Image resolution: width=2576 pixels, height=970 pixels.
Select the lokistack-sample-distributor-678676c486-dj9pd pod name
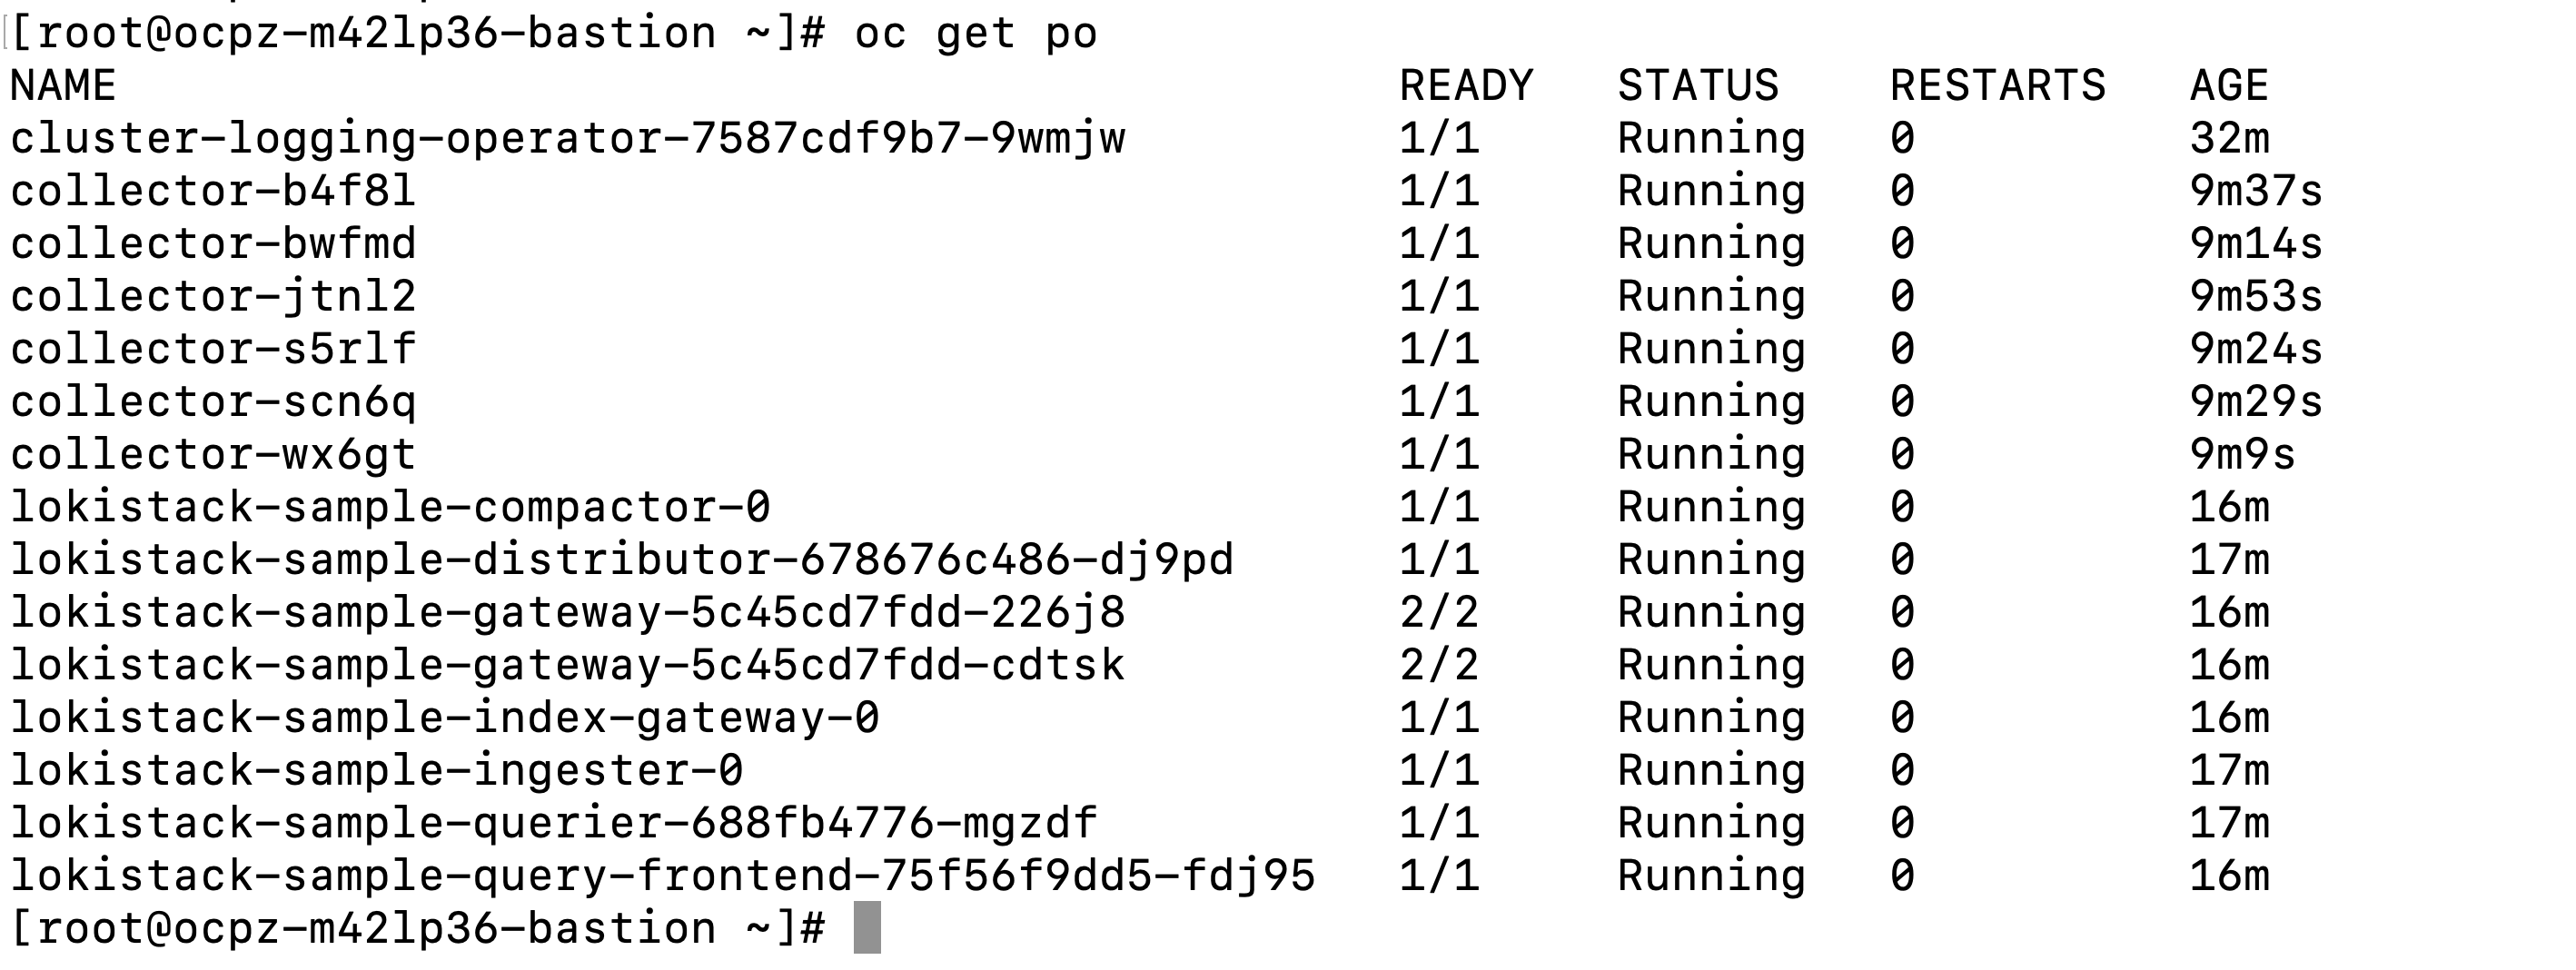tap(622, 560)
